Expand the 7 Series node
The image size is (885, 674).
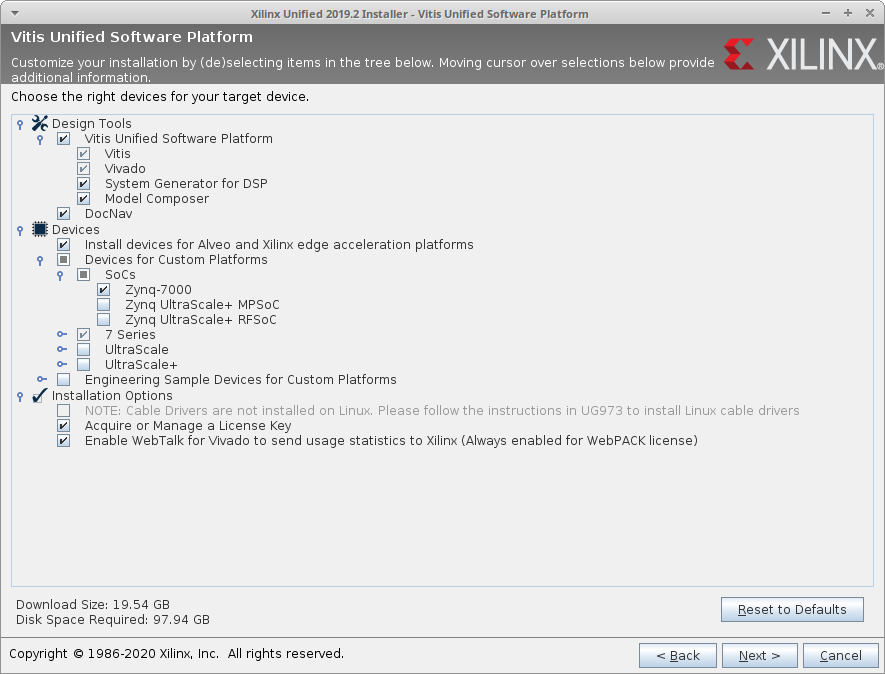pos(62,334)
